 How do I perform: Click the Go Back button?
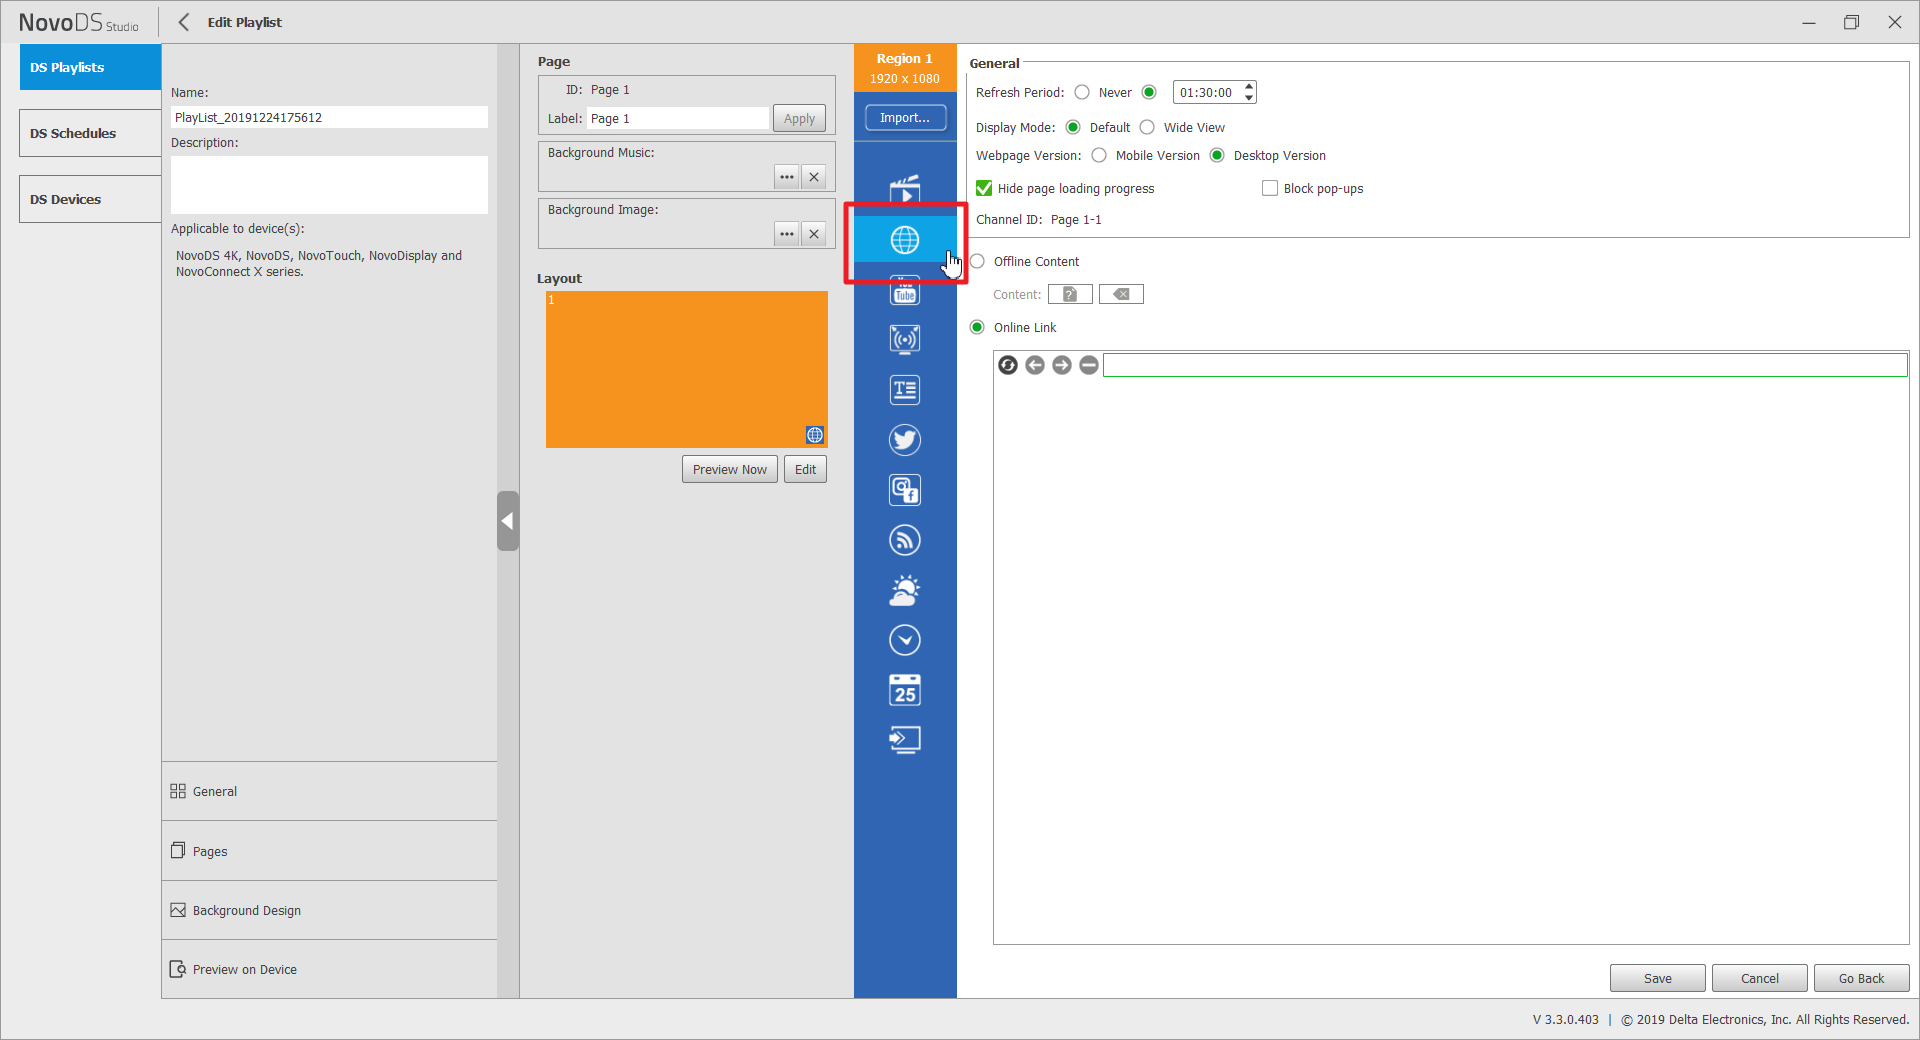coord(1861,978)
